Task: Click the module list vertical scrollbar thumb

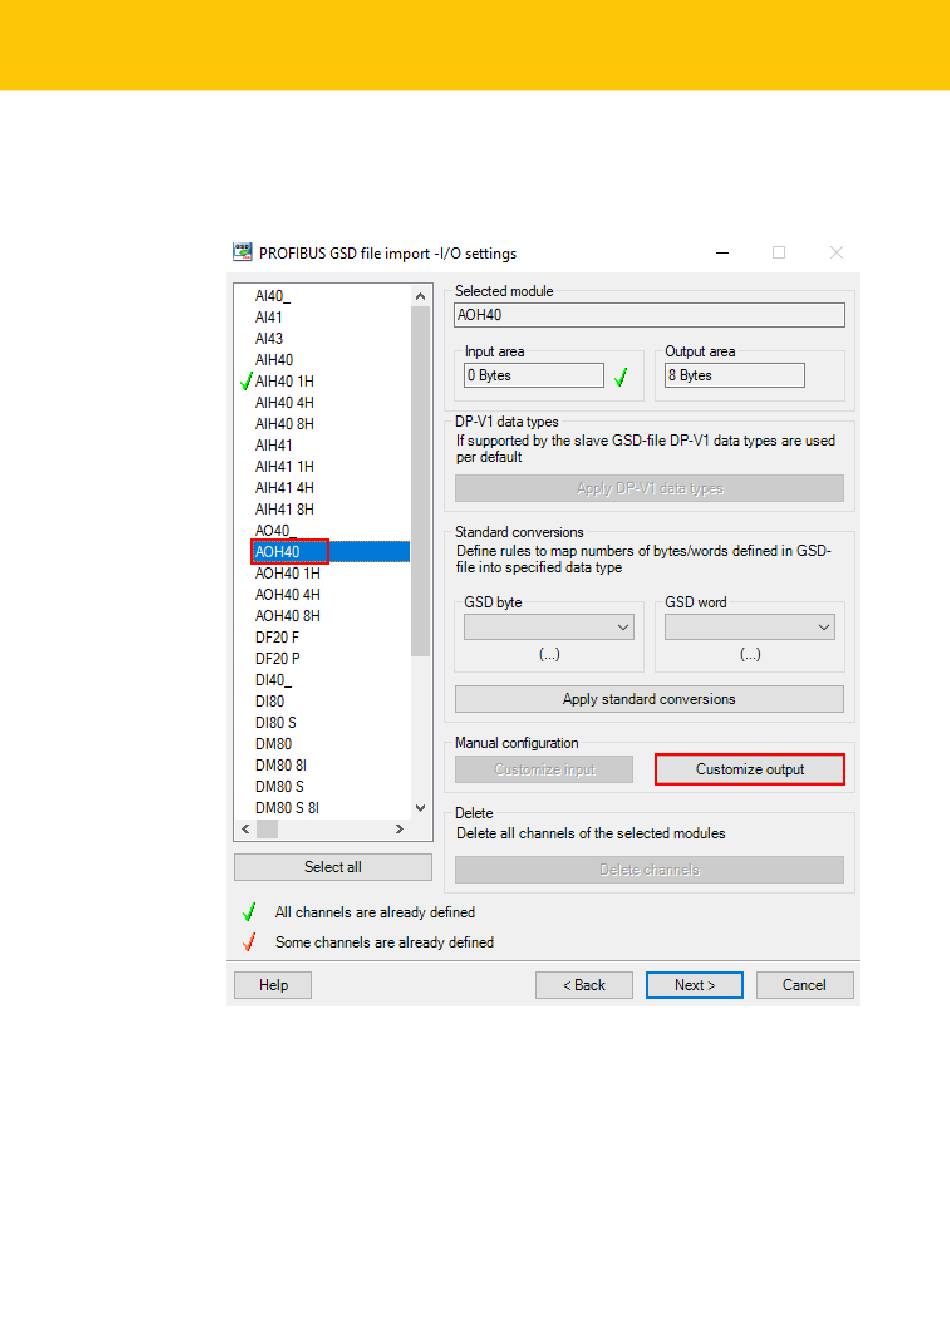Action: click(x=420, y=481)
